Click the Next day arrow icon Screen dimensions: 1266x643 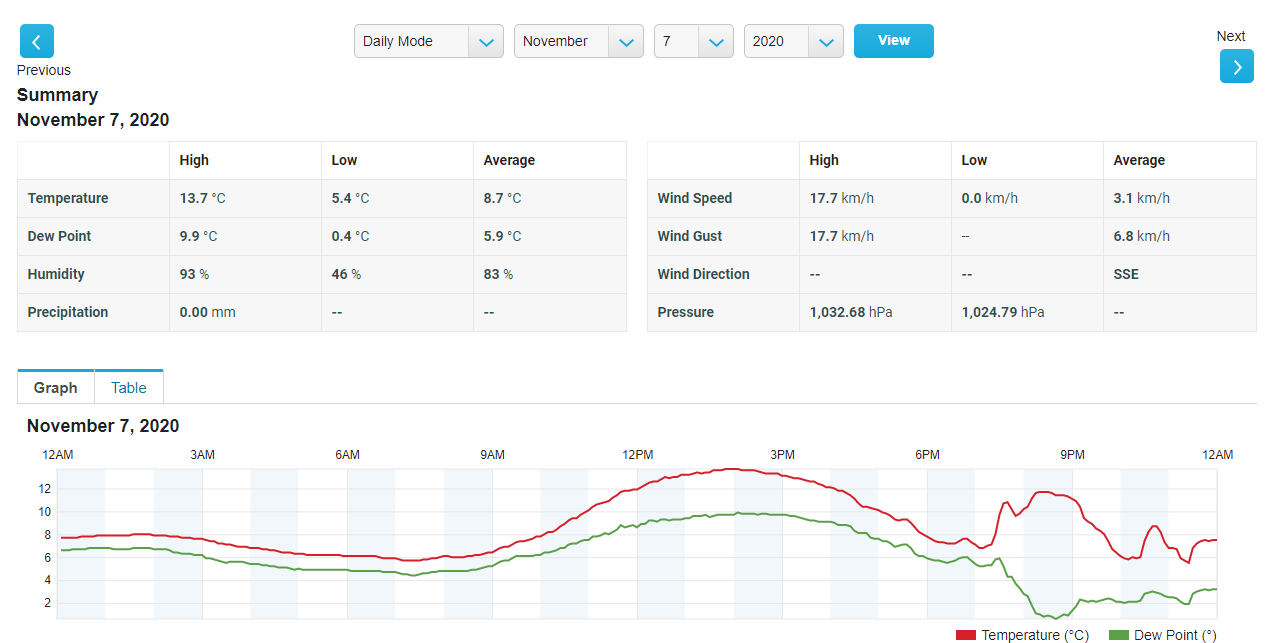[1236, 66]
